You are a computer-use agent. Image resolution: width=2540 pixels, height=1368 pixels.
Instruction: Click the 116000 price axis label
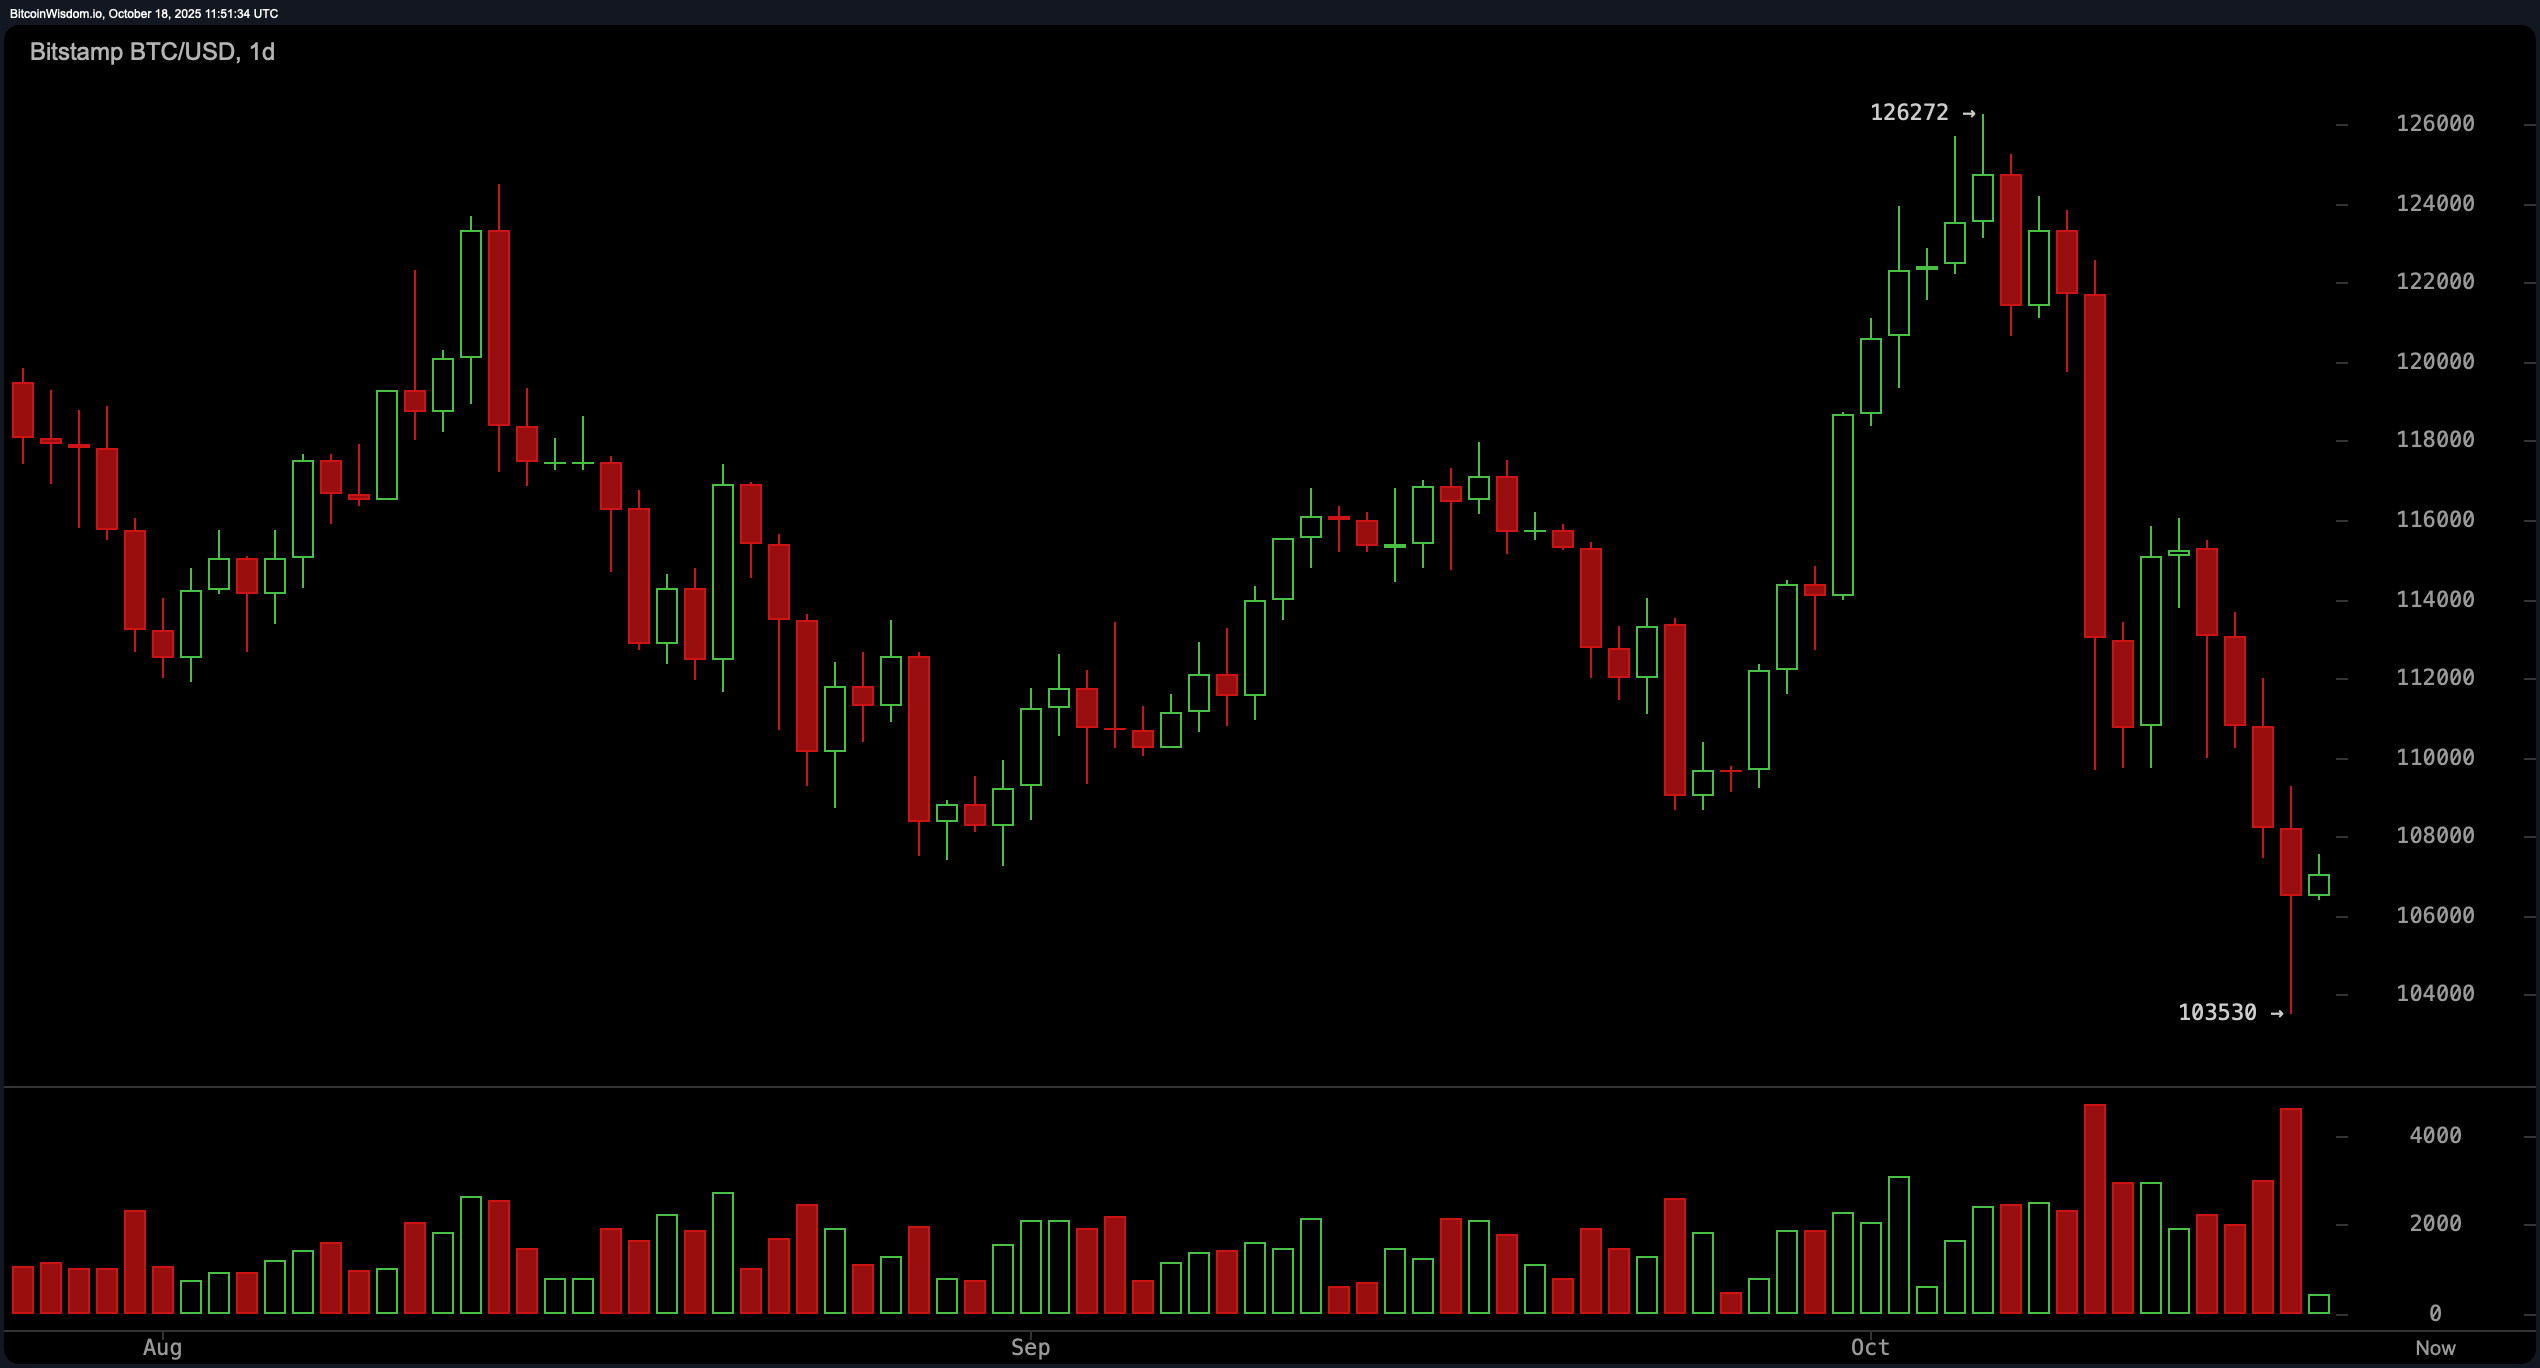(2434, 520)
